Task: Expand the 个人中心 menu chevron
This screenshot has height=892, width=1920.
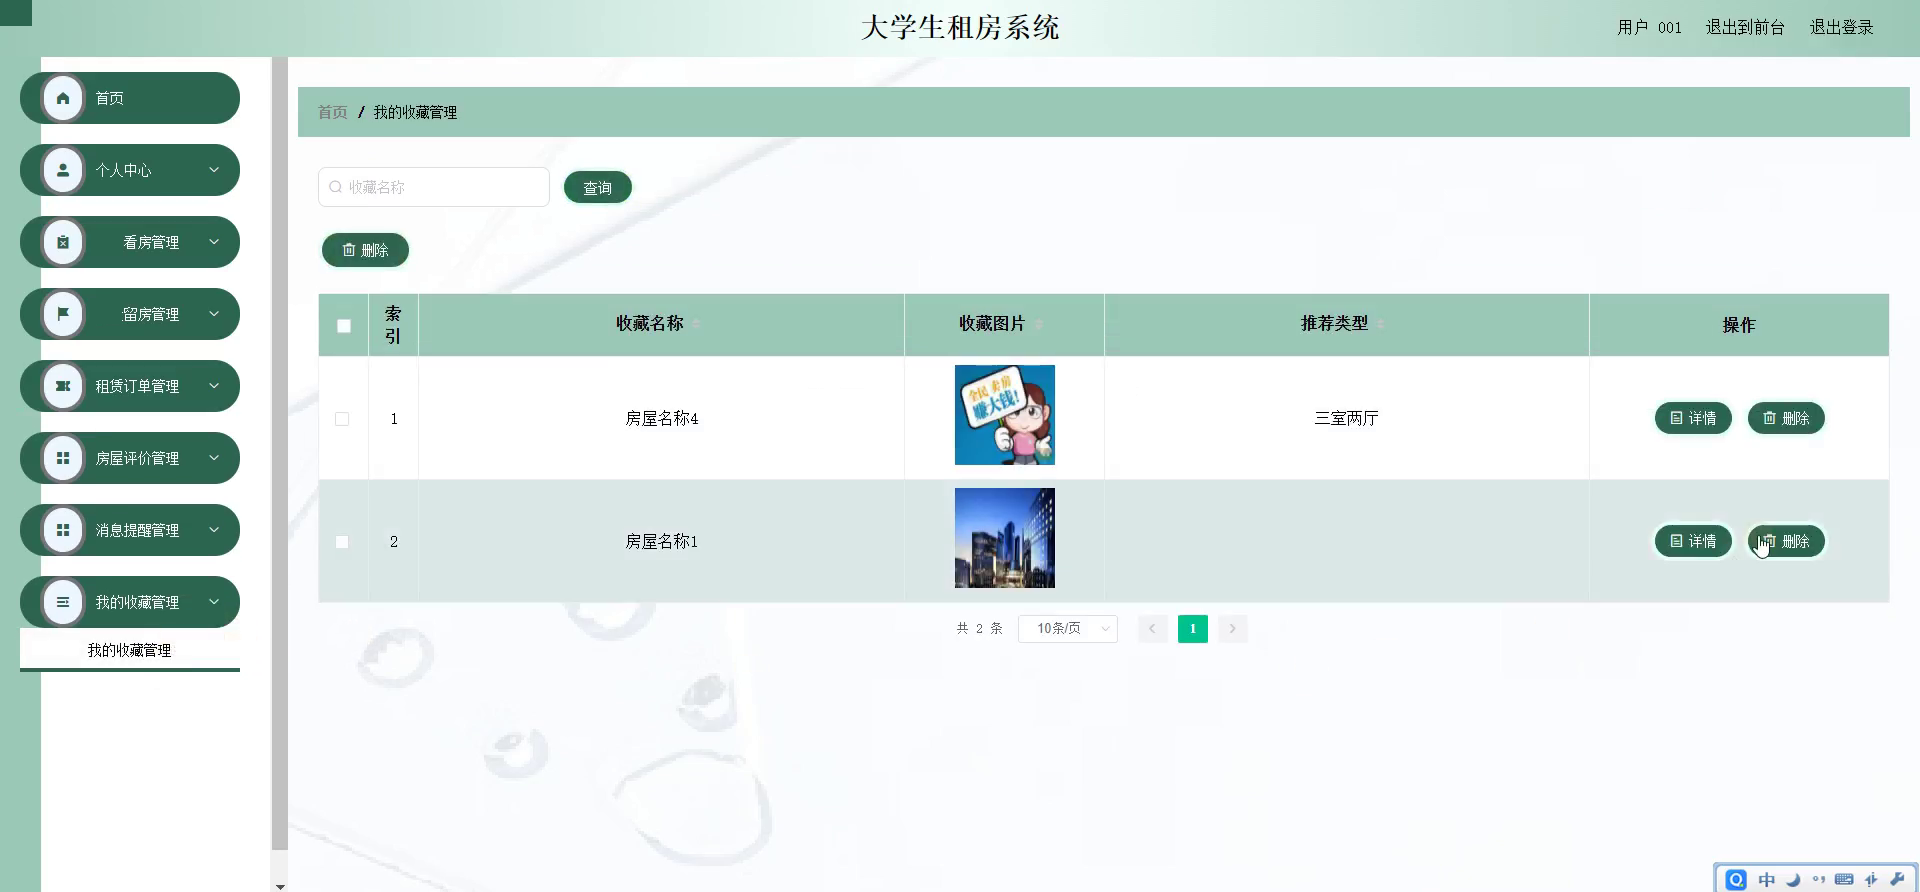Action: pyautogui.click(x=214, y=170)
